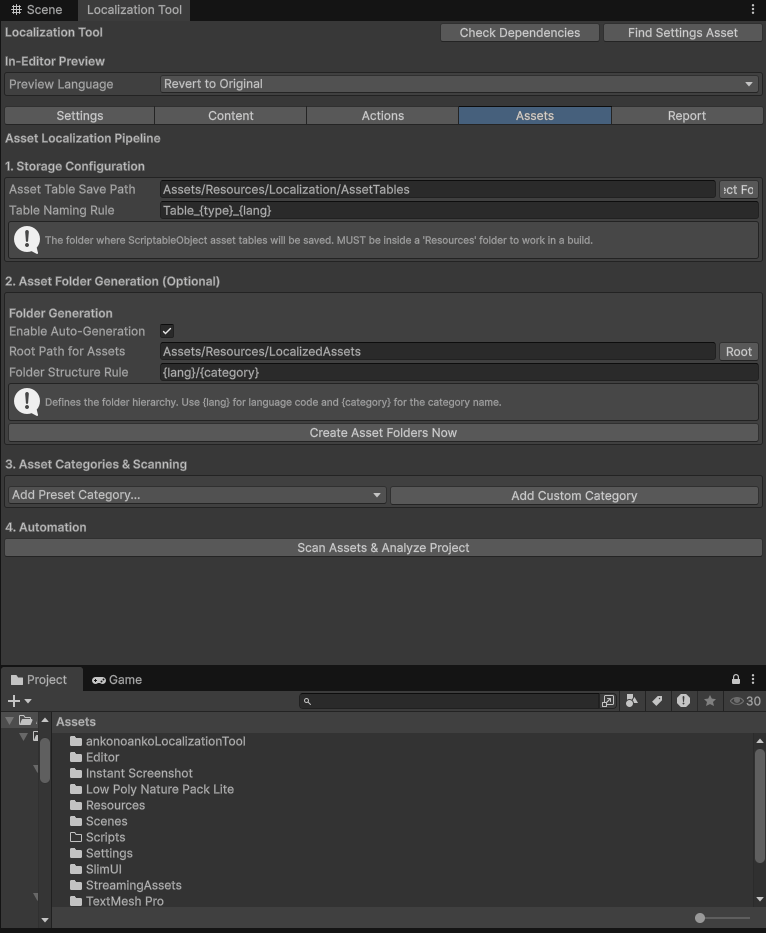Search by import log type icon
The width and height of the screenshot is (766, 933).
pyautogui.click(x=683, y=701)
